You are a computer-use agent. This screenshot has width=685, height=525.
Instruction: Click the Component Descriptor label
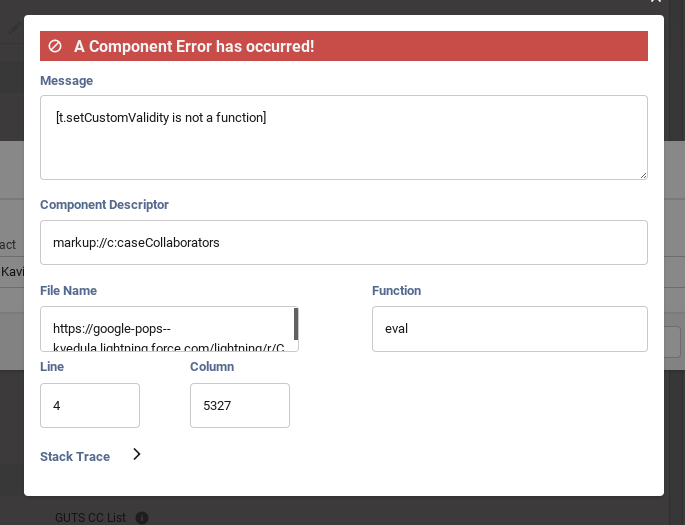[x=104, y=204]
